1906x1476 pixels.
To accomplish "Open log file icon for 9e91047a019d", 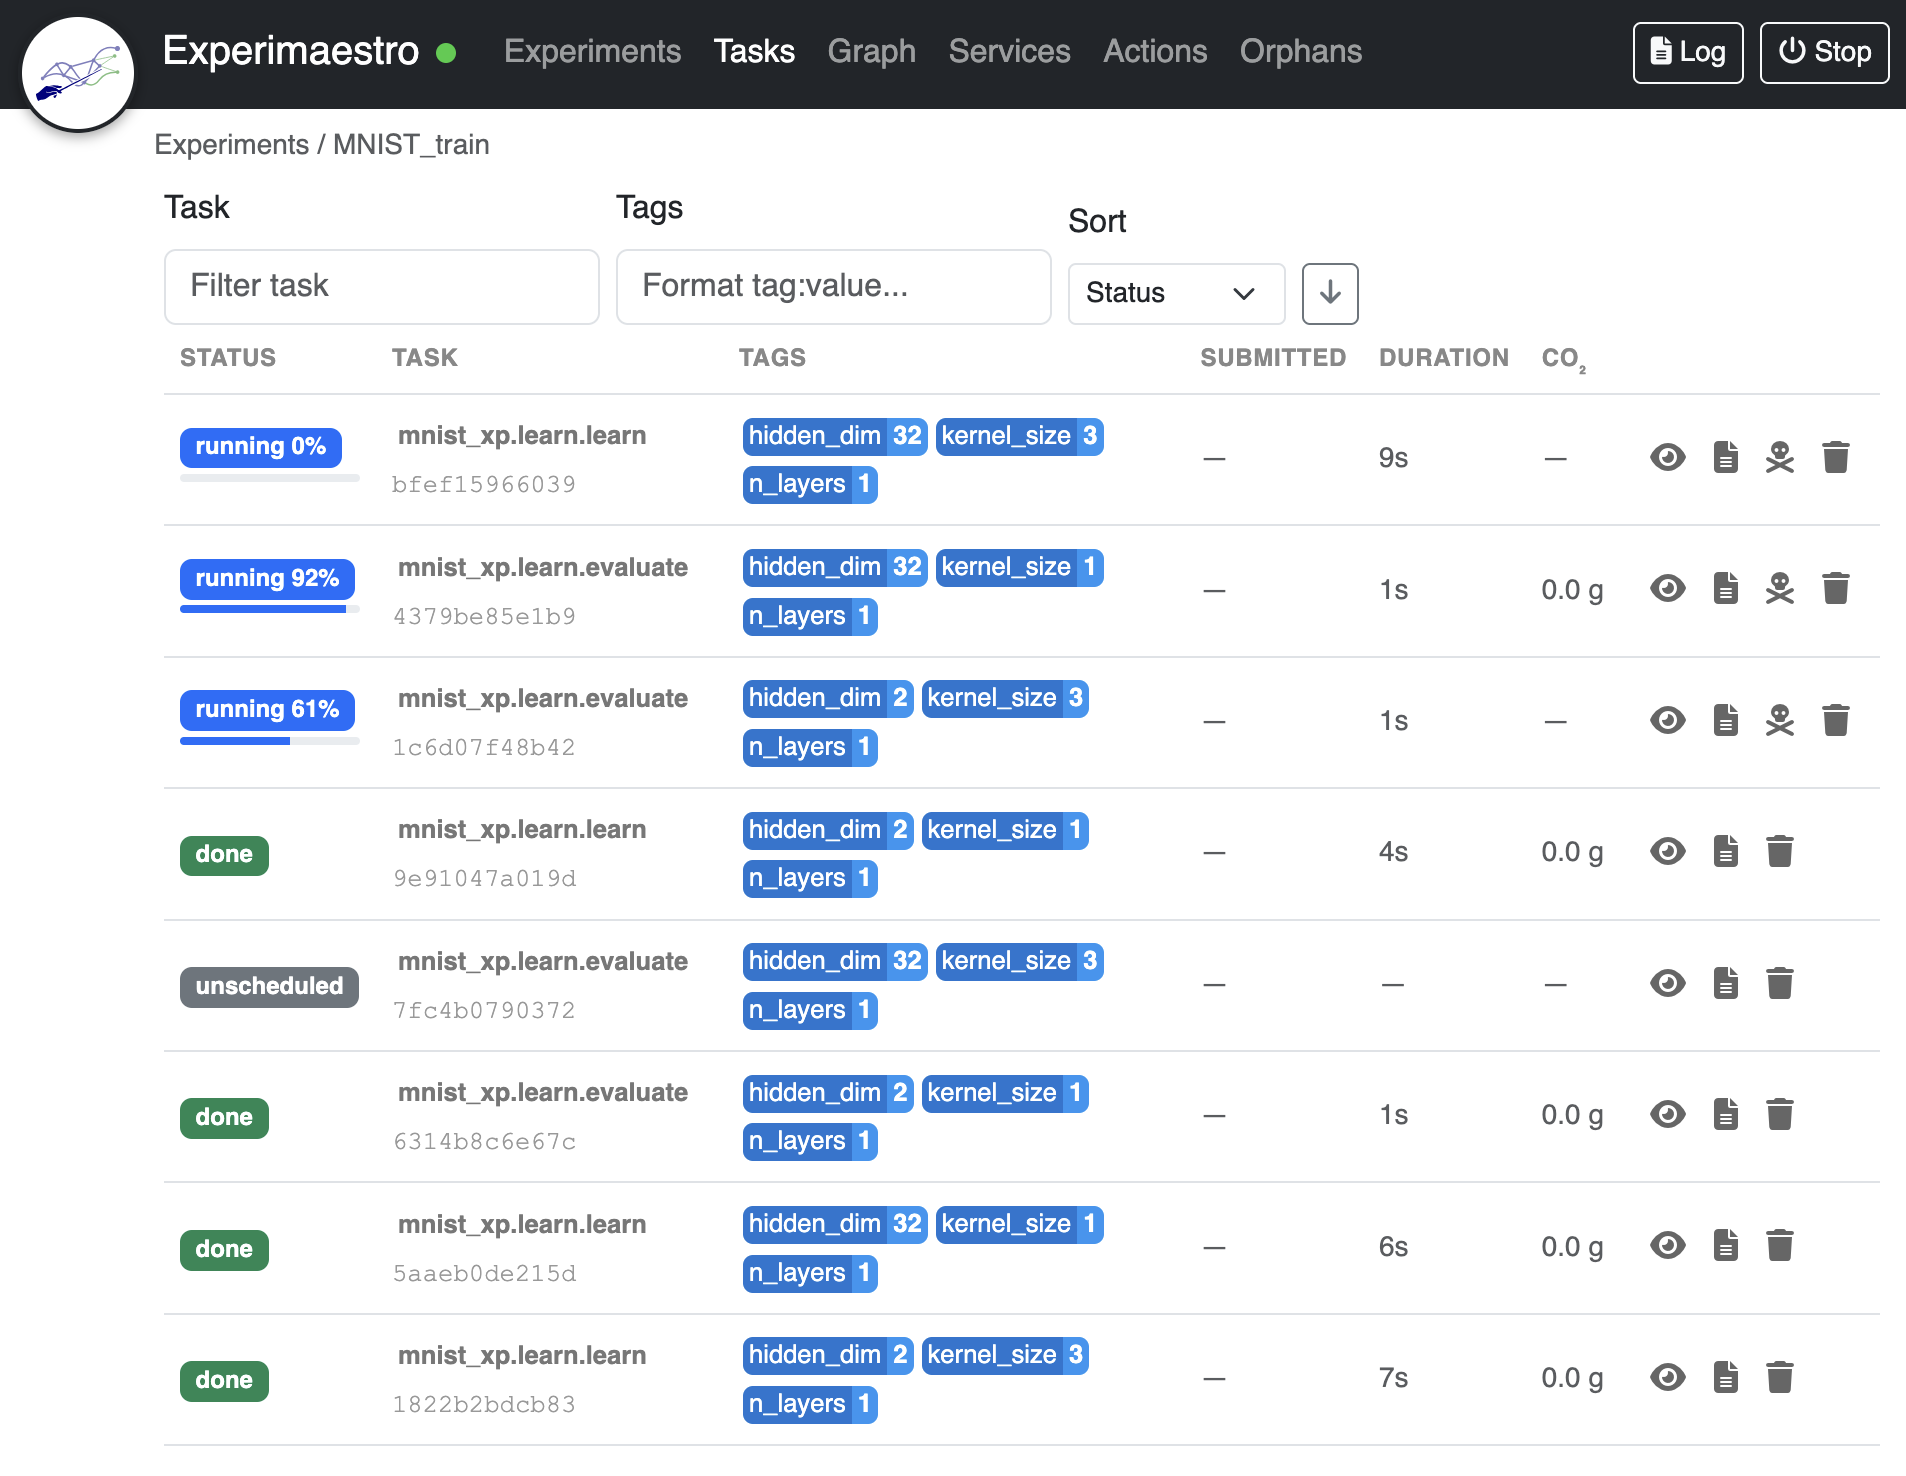I will point(1725,852).
